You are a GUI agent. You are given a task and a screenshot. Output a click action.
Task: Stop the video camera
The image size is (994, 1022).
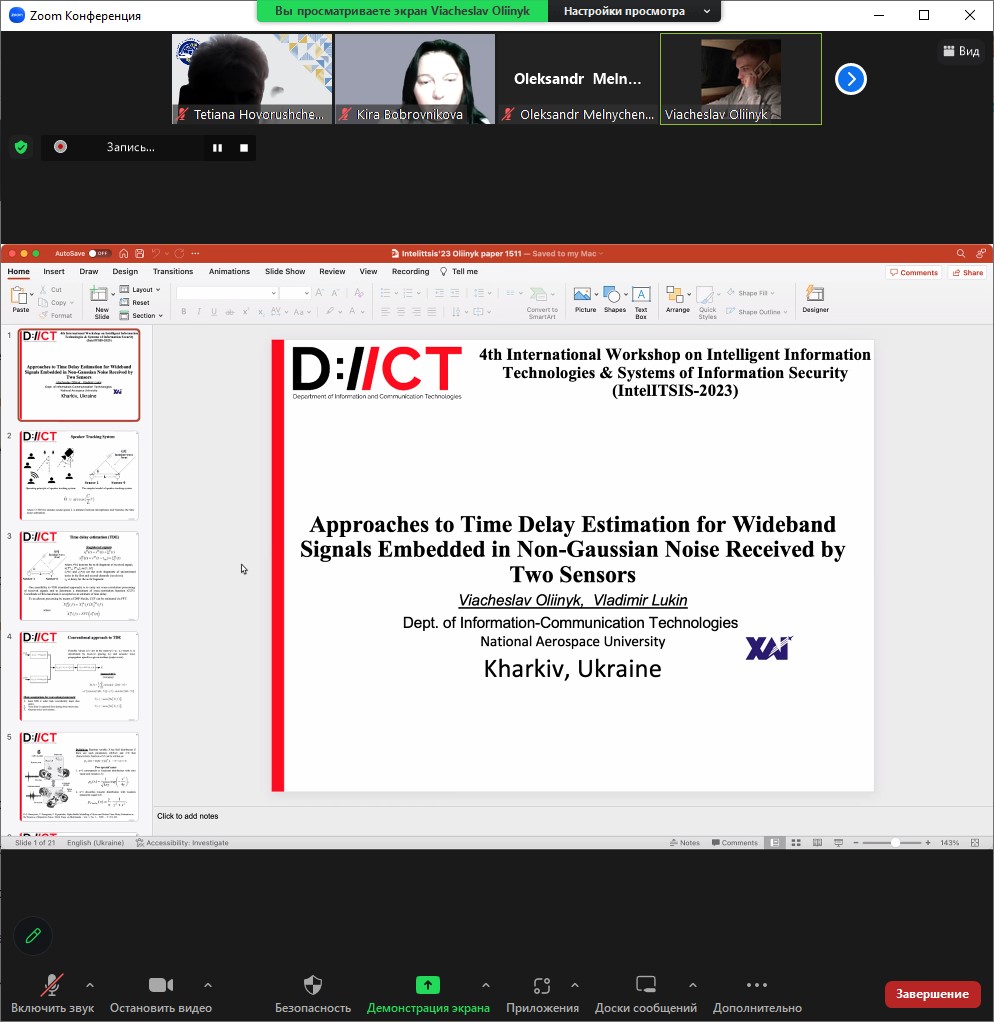tap(160, 986)
